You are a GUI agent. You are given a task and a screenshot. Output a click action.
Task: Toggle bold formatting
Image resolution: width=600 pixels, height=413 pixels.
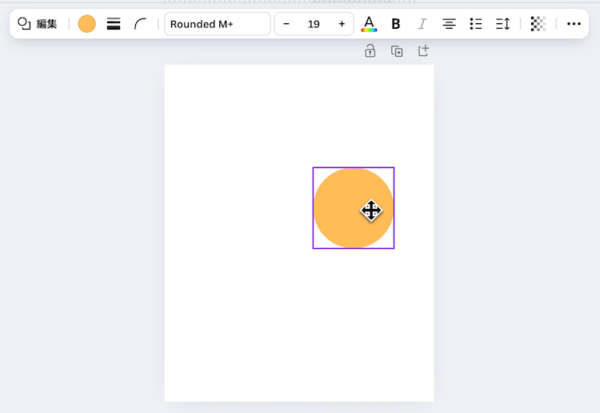(396, 24)
